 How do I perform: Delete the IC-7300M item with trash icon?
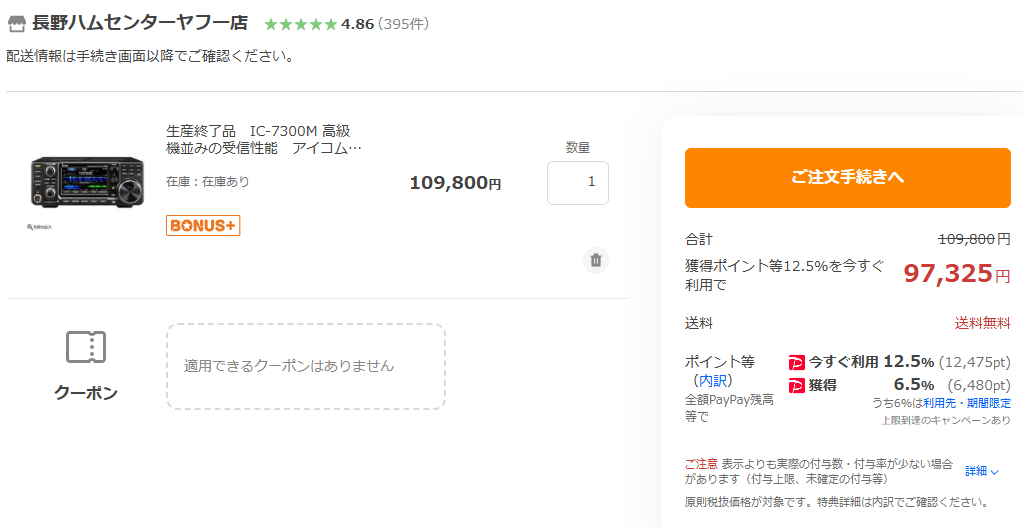click(596, 260)
